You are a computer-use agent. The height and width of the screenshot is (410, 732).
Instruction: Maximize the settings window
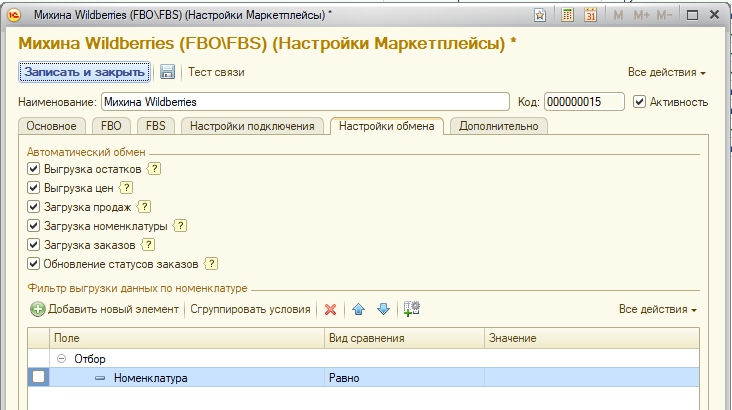pyautogui.click(x=692, y=15)
